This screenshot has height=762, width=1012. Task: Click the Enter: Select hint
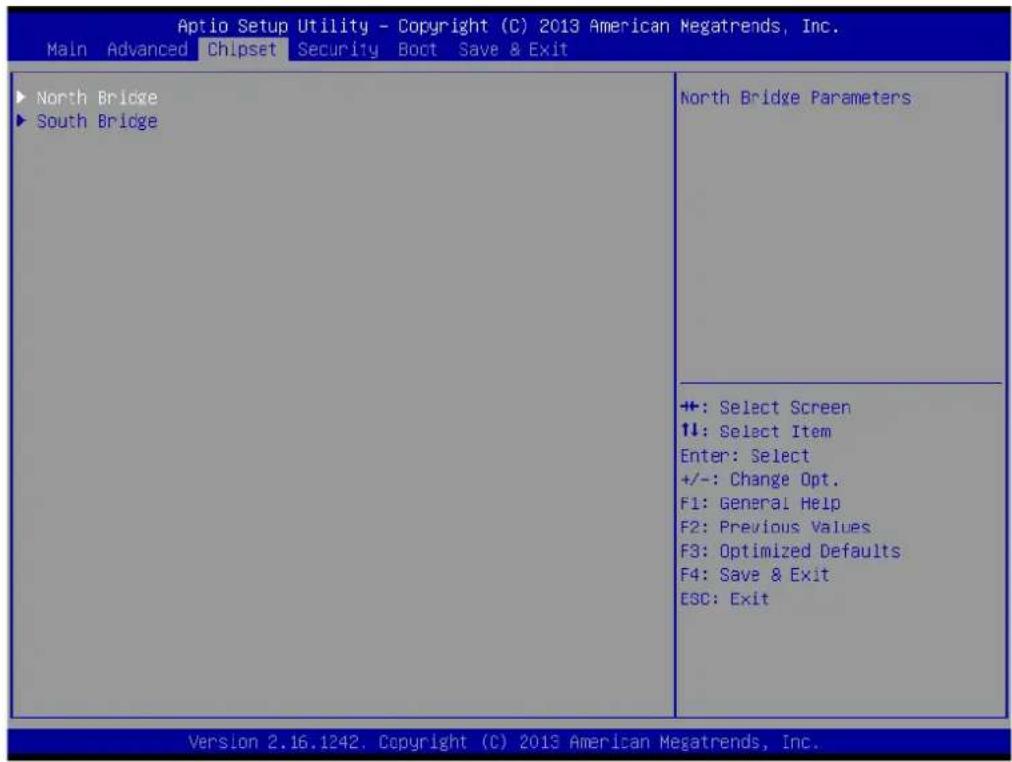[x=745, y=456]
